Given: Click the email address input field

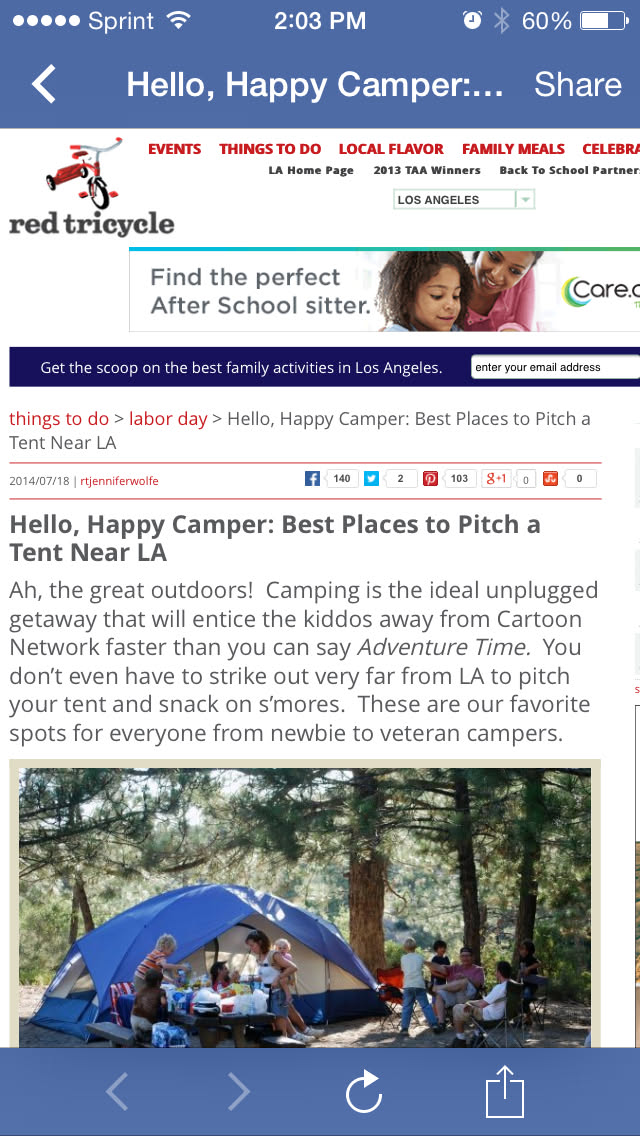Looking at the screenshot, I should click(x=555, y=367).
